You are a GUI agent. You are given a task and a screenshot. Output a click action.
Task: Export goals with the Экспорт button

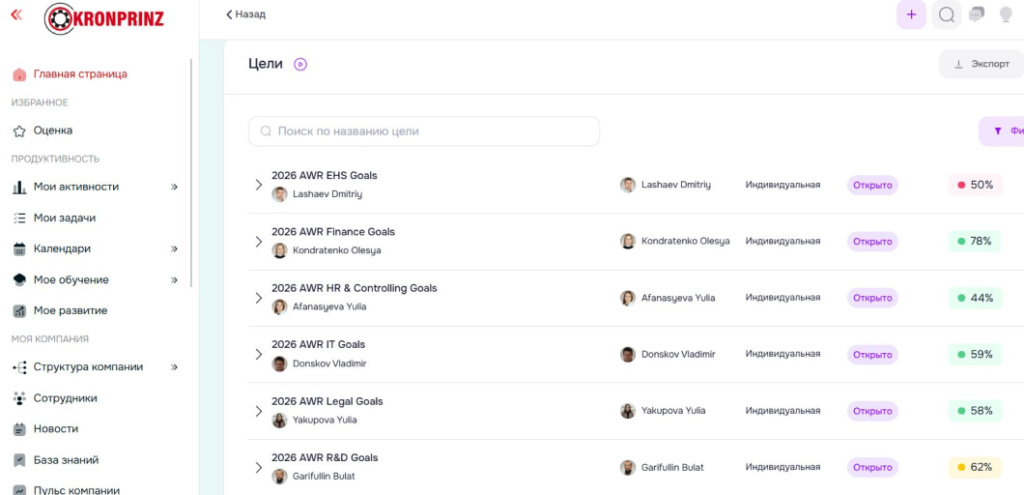982,64
